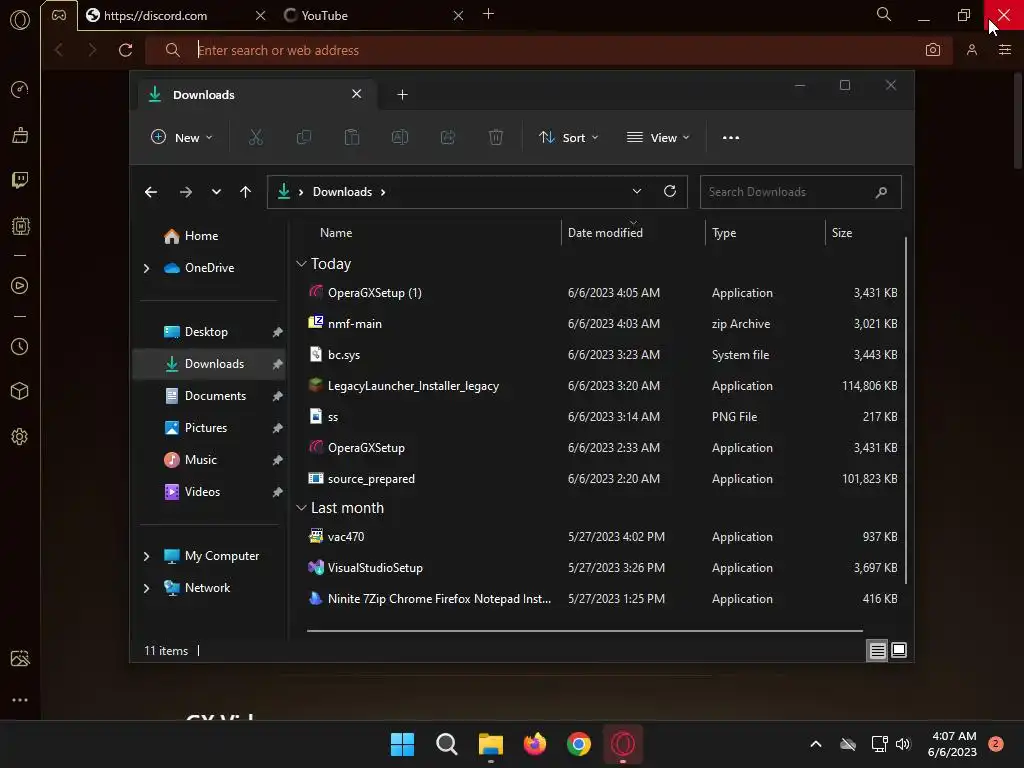This screenshot has height=768, width=1024.
Task: Open Extensions cube icon in Opera sidebar
Action: pos(20,391)
